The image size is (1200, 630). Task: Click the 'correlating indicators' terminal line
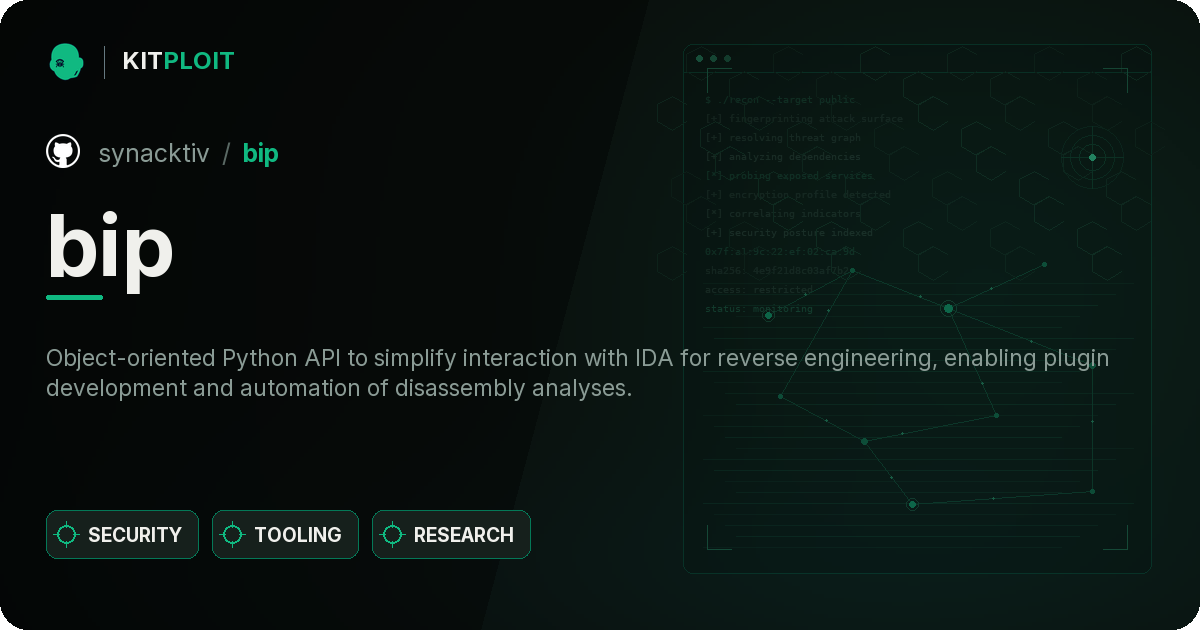[782, 214]
